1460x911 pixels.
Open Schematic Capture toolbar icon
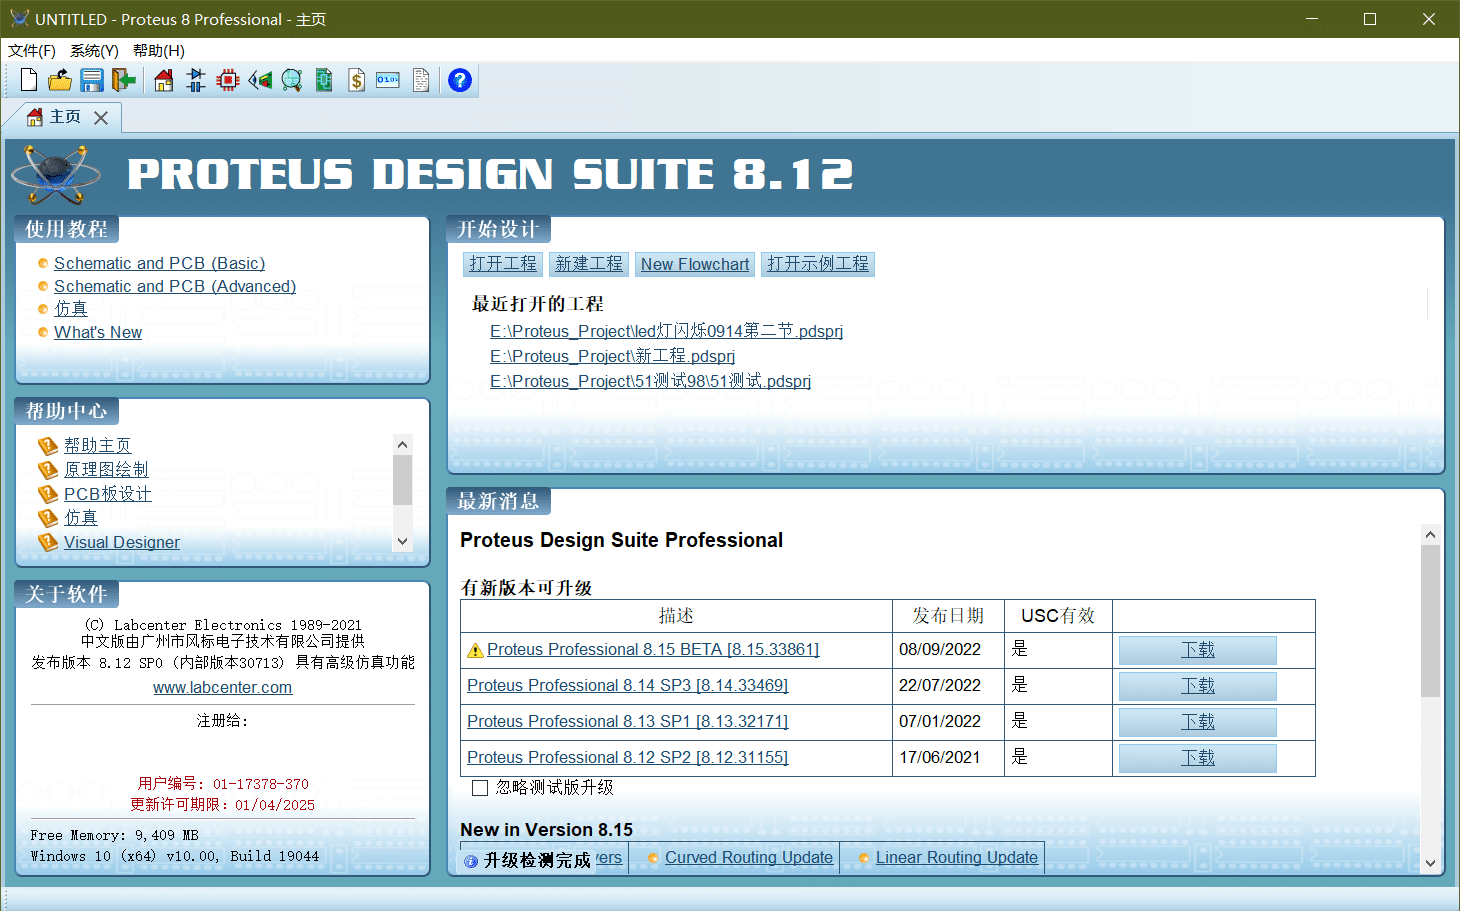pyautogui.click(x=196, y=80)
